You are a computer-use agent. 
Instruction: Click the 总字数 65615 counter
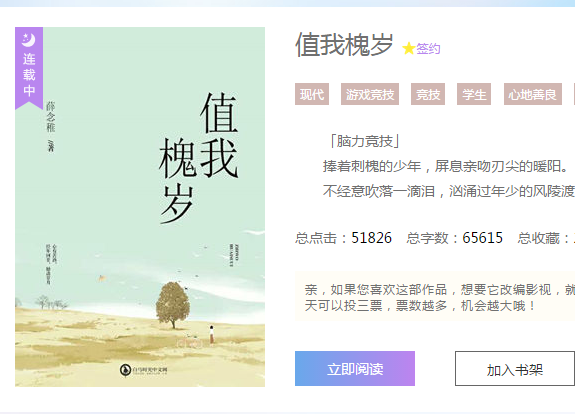pyautogui.click(x=454, y=238)
